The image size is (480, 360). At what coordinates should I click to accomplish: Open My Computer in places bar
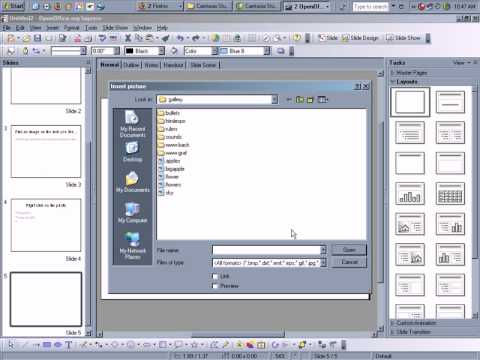point(132,212)
